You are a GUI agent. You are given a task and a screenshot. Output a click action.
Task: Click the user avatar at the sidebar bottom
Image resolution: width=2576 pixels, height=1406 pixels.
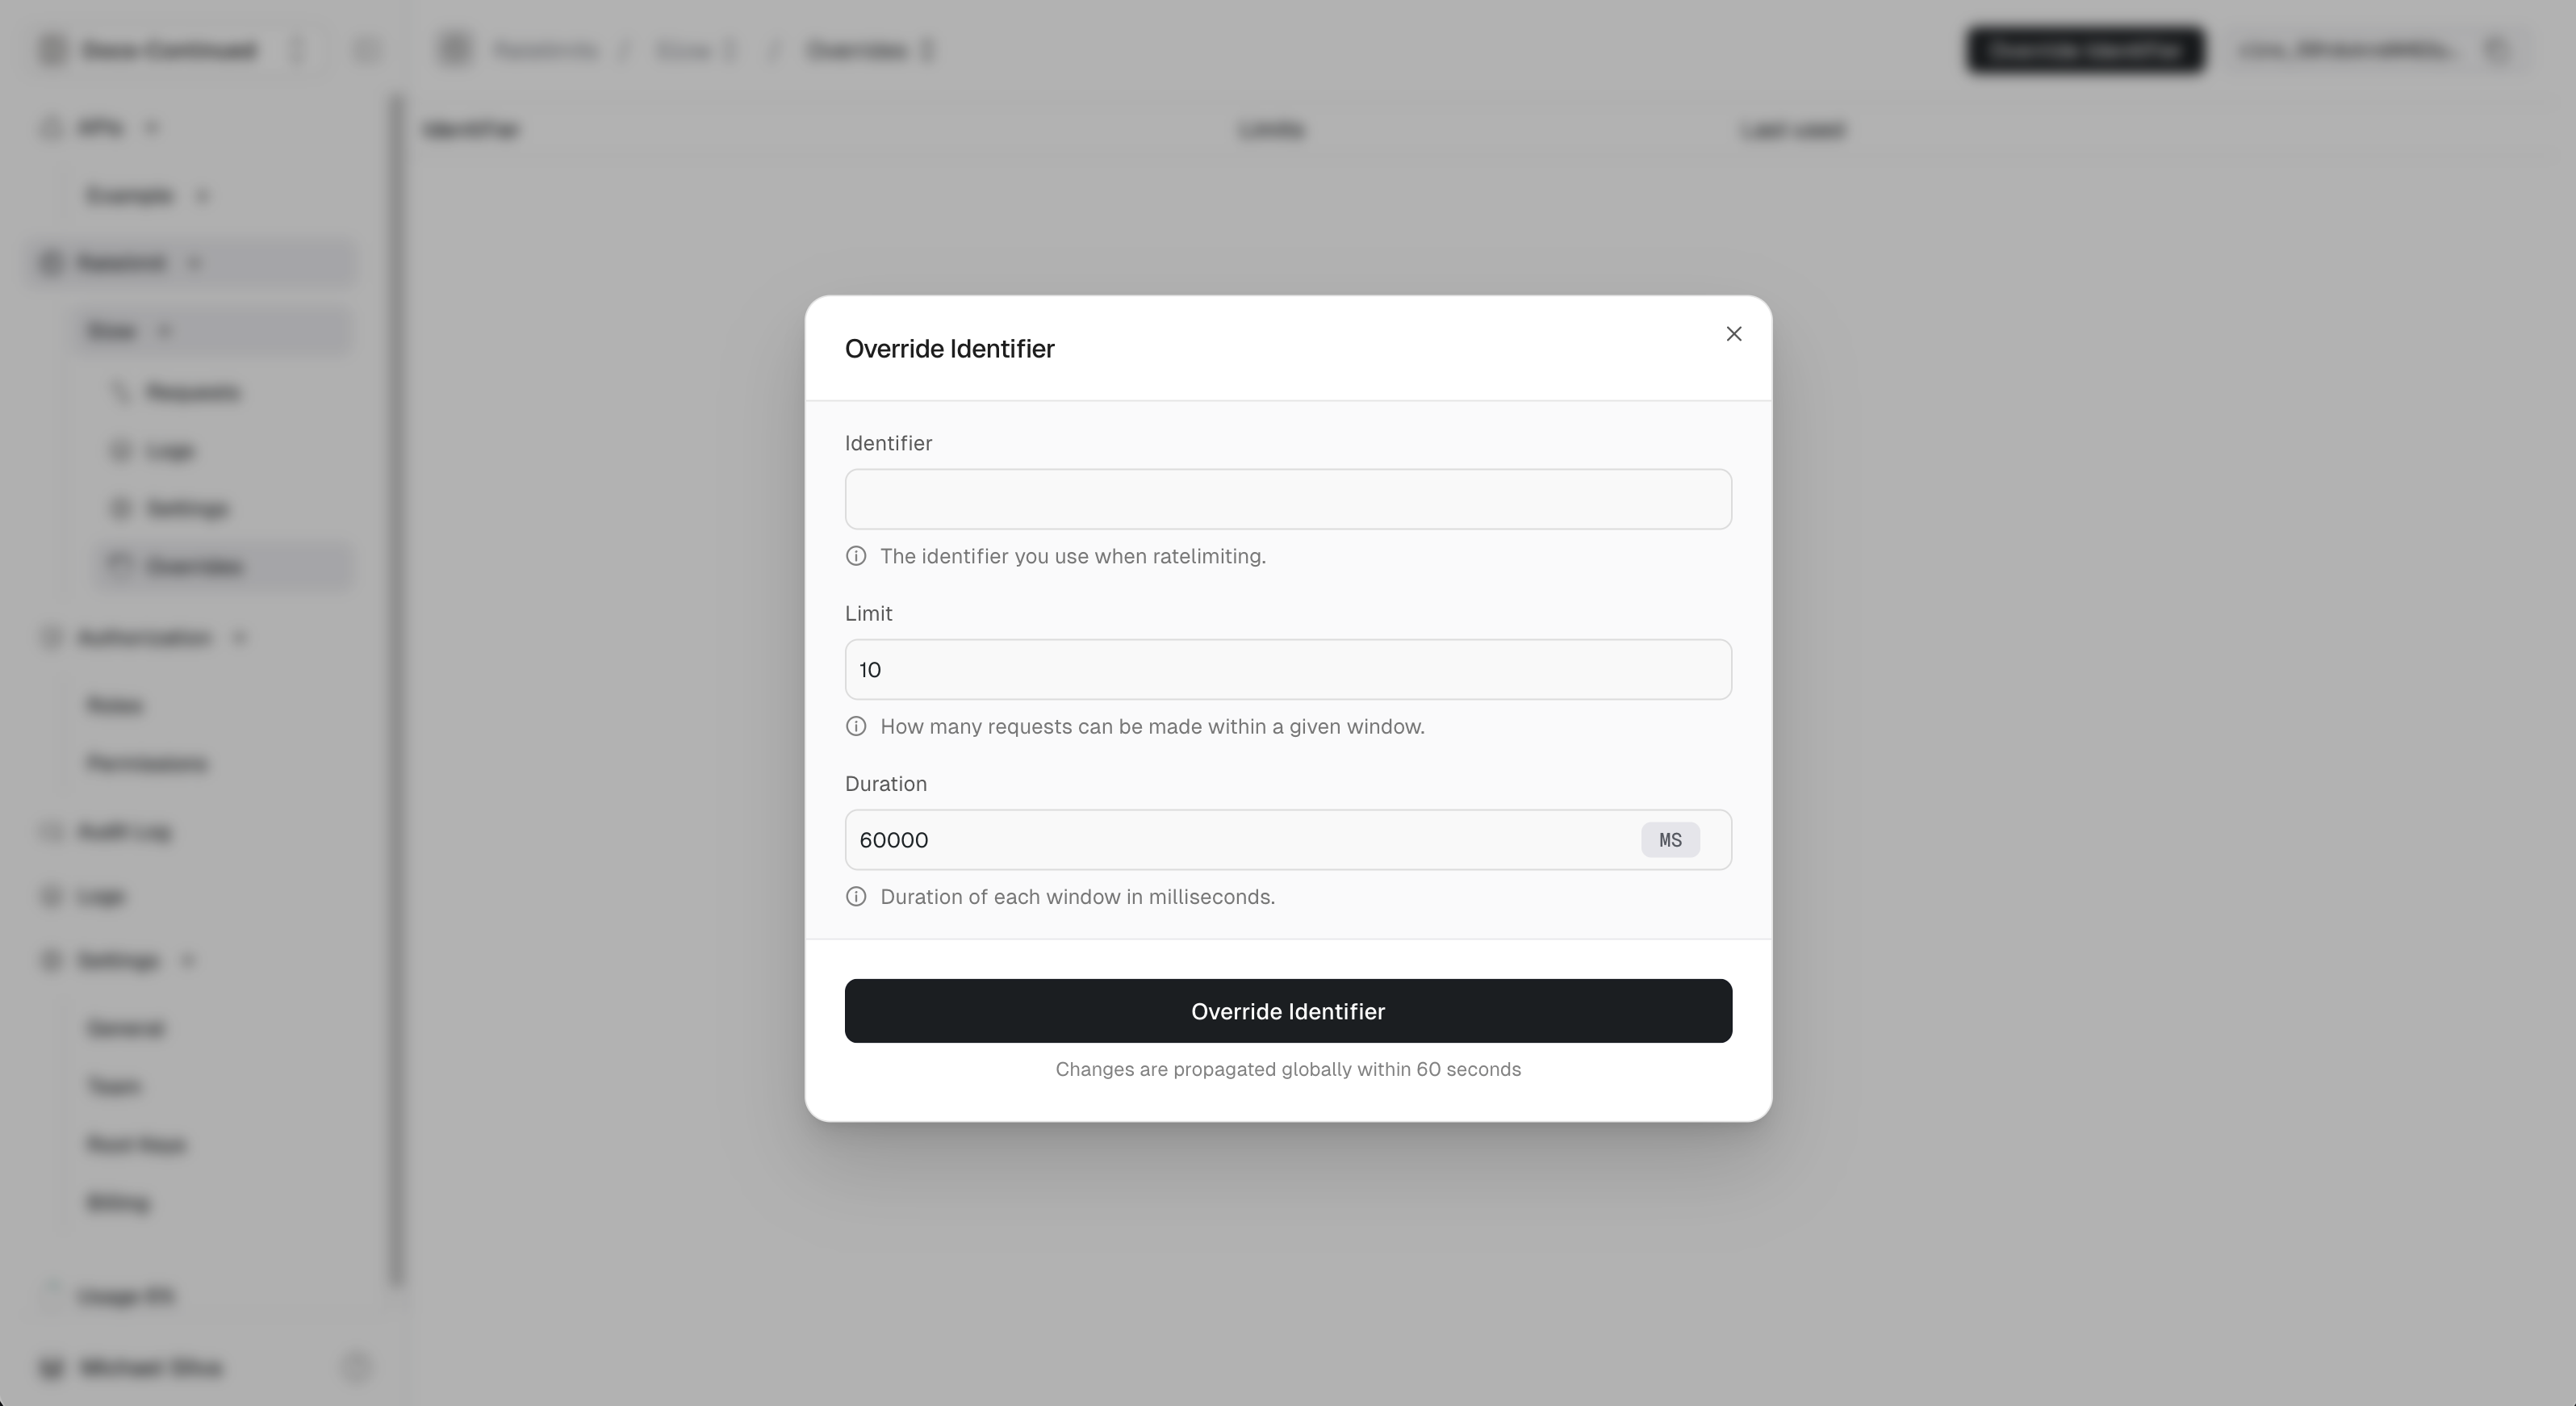pos(51,1367)
